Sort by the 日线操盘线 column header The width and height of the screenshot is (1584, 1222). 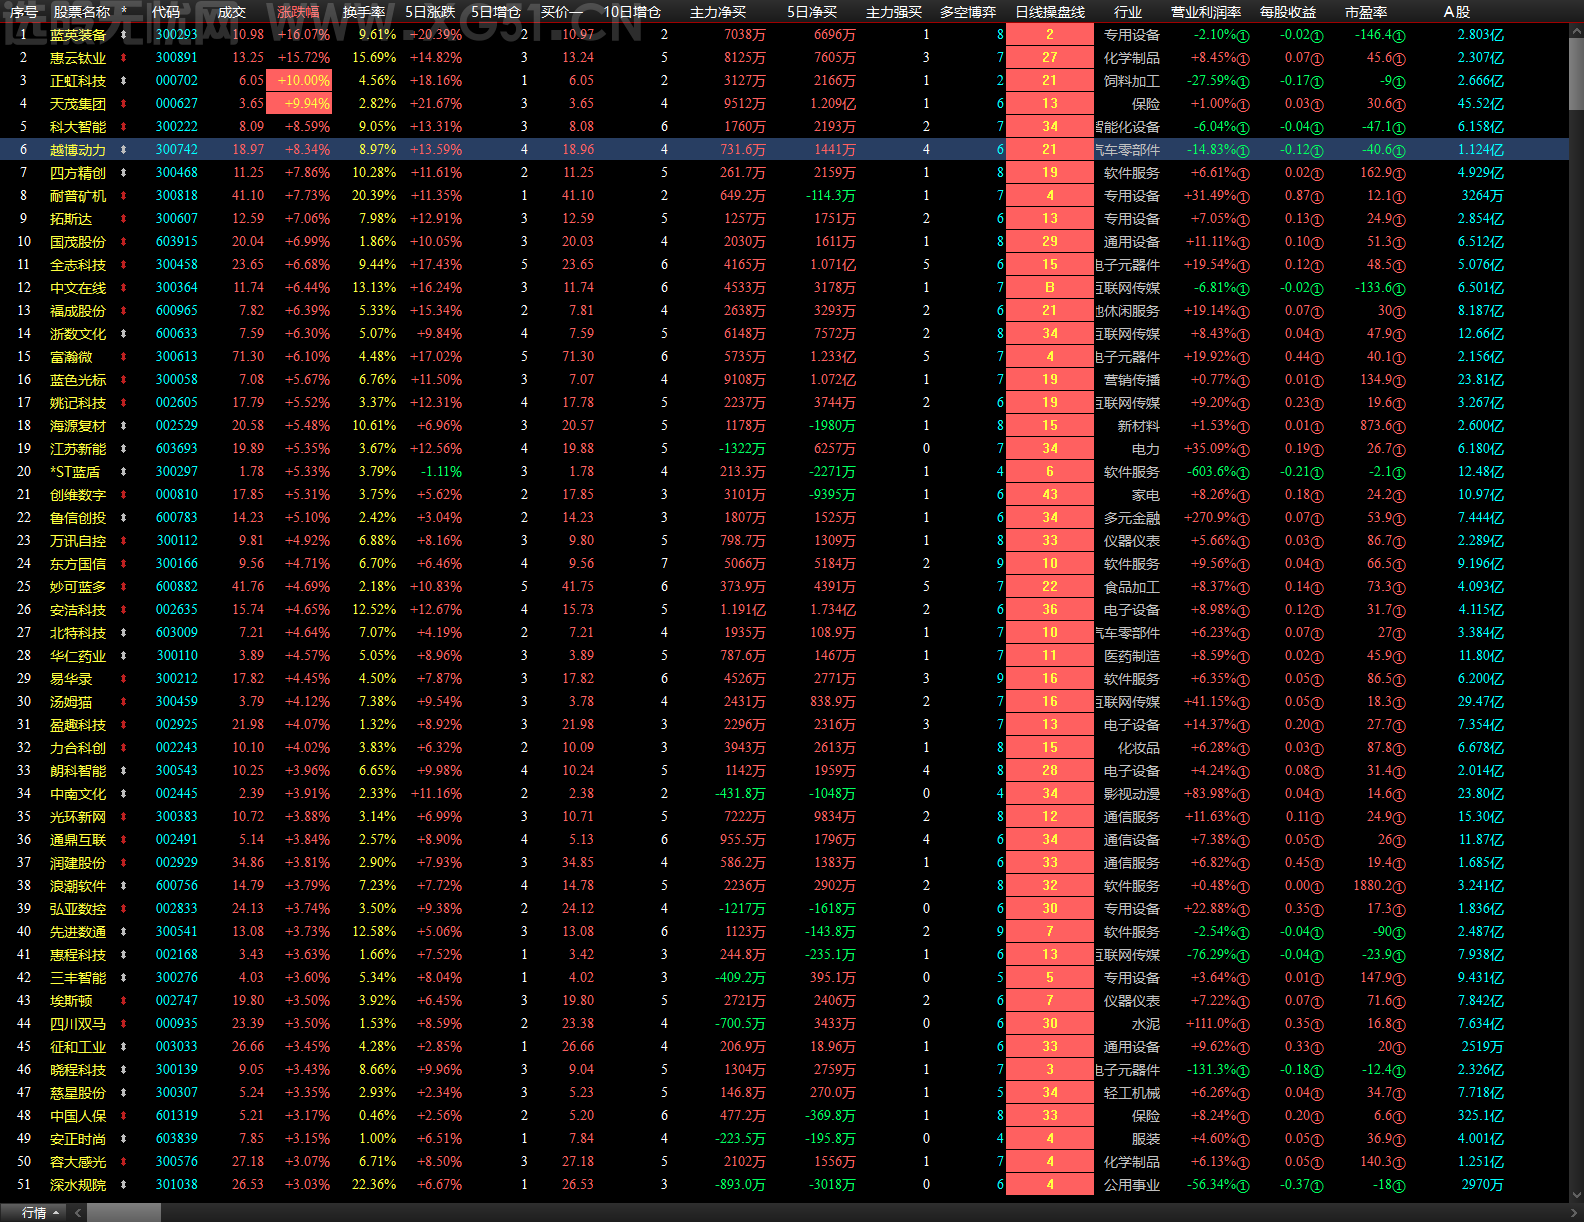[x=1050, y=12]
